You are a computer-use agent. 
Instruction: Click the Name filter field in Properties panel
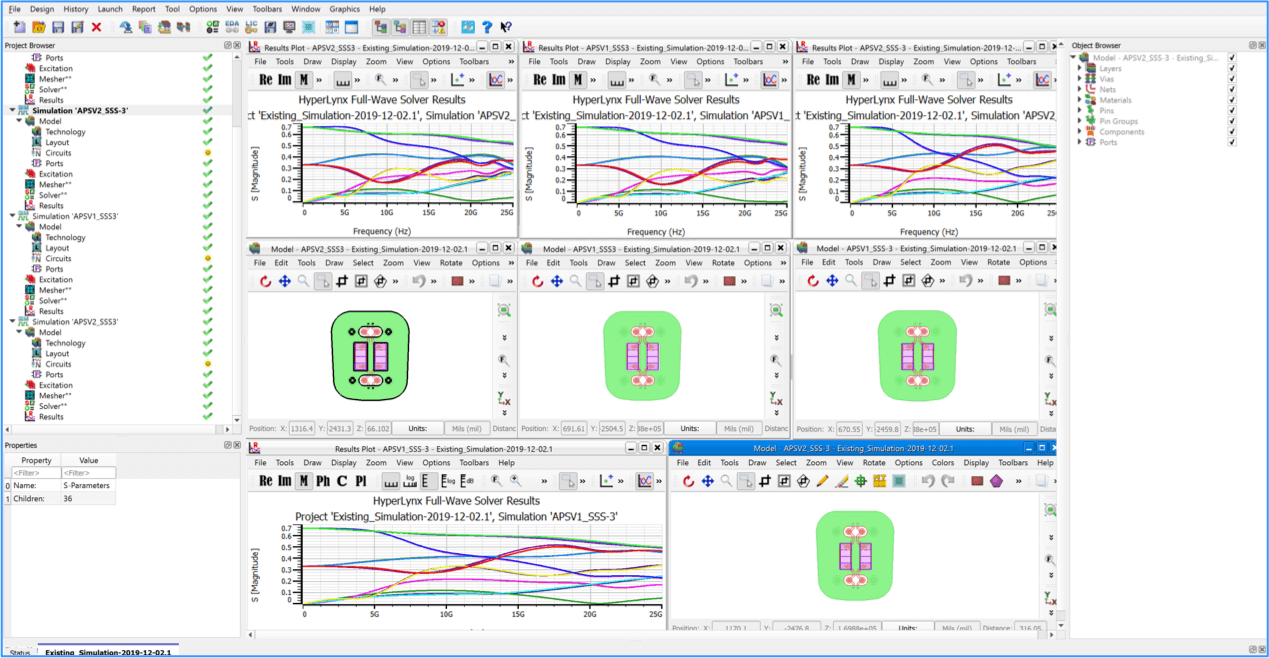(x=34, y=473)
